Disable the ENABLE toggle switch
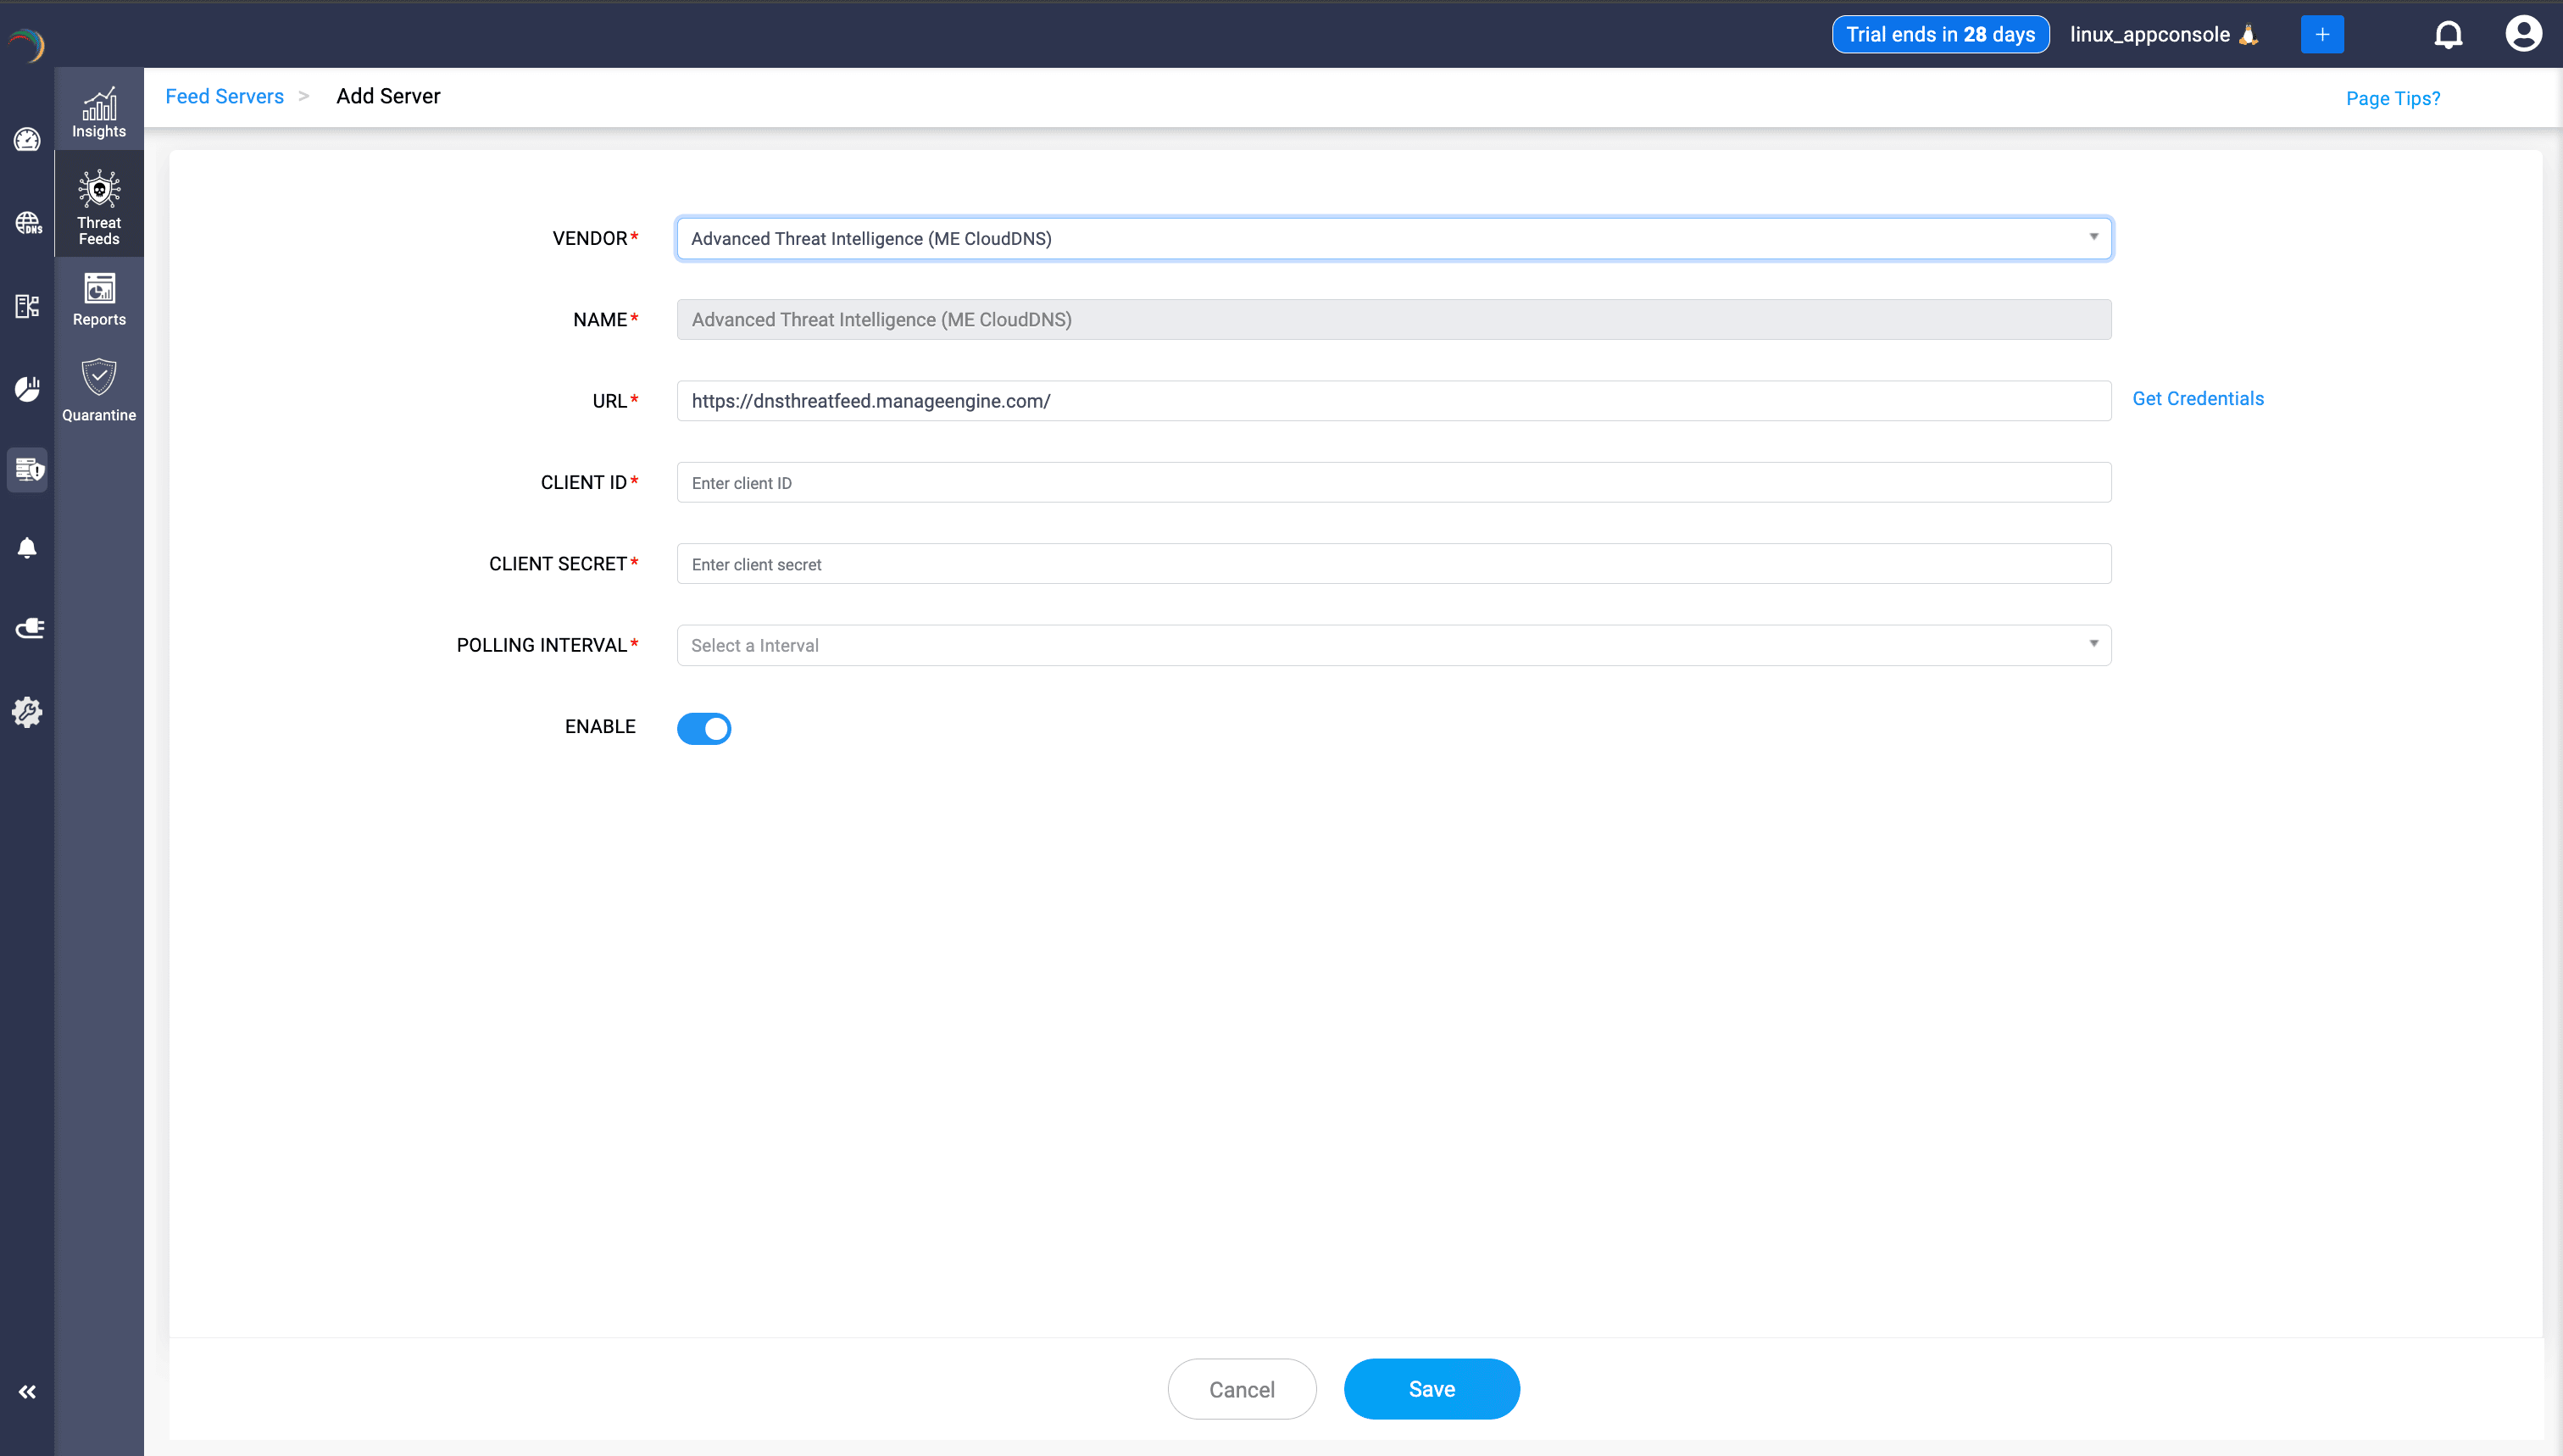The width and height of the screenshot is (2563, 1456). 704,728
